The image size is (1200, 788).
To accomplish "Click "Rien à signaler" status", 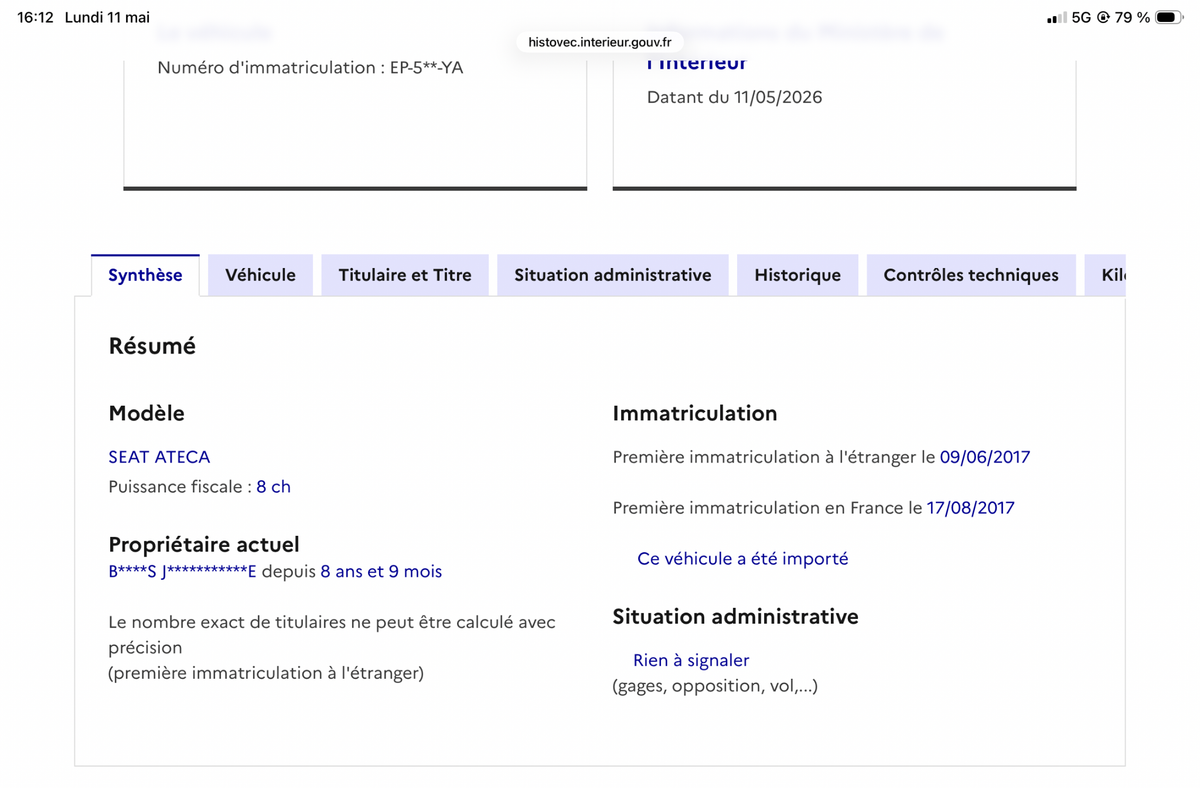I will tap(691, 661).
